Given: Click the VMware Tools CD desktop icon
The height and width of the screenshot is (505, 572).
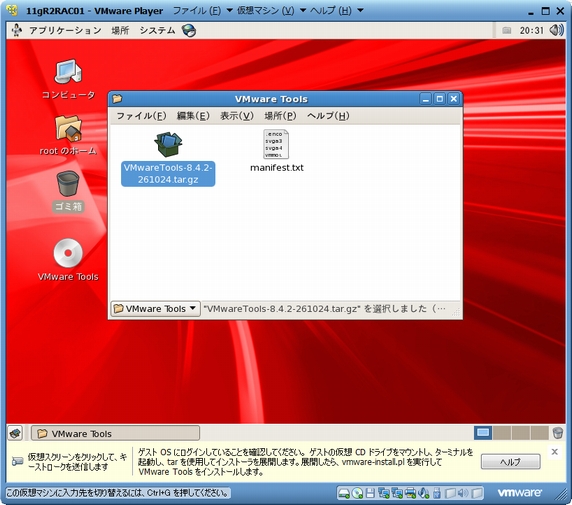Looking at the screenshot, I should 68,253.
